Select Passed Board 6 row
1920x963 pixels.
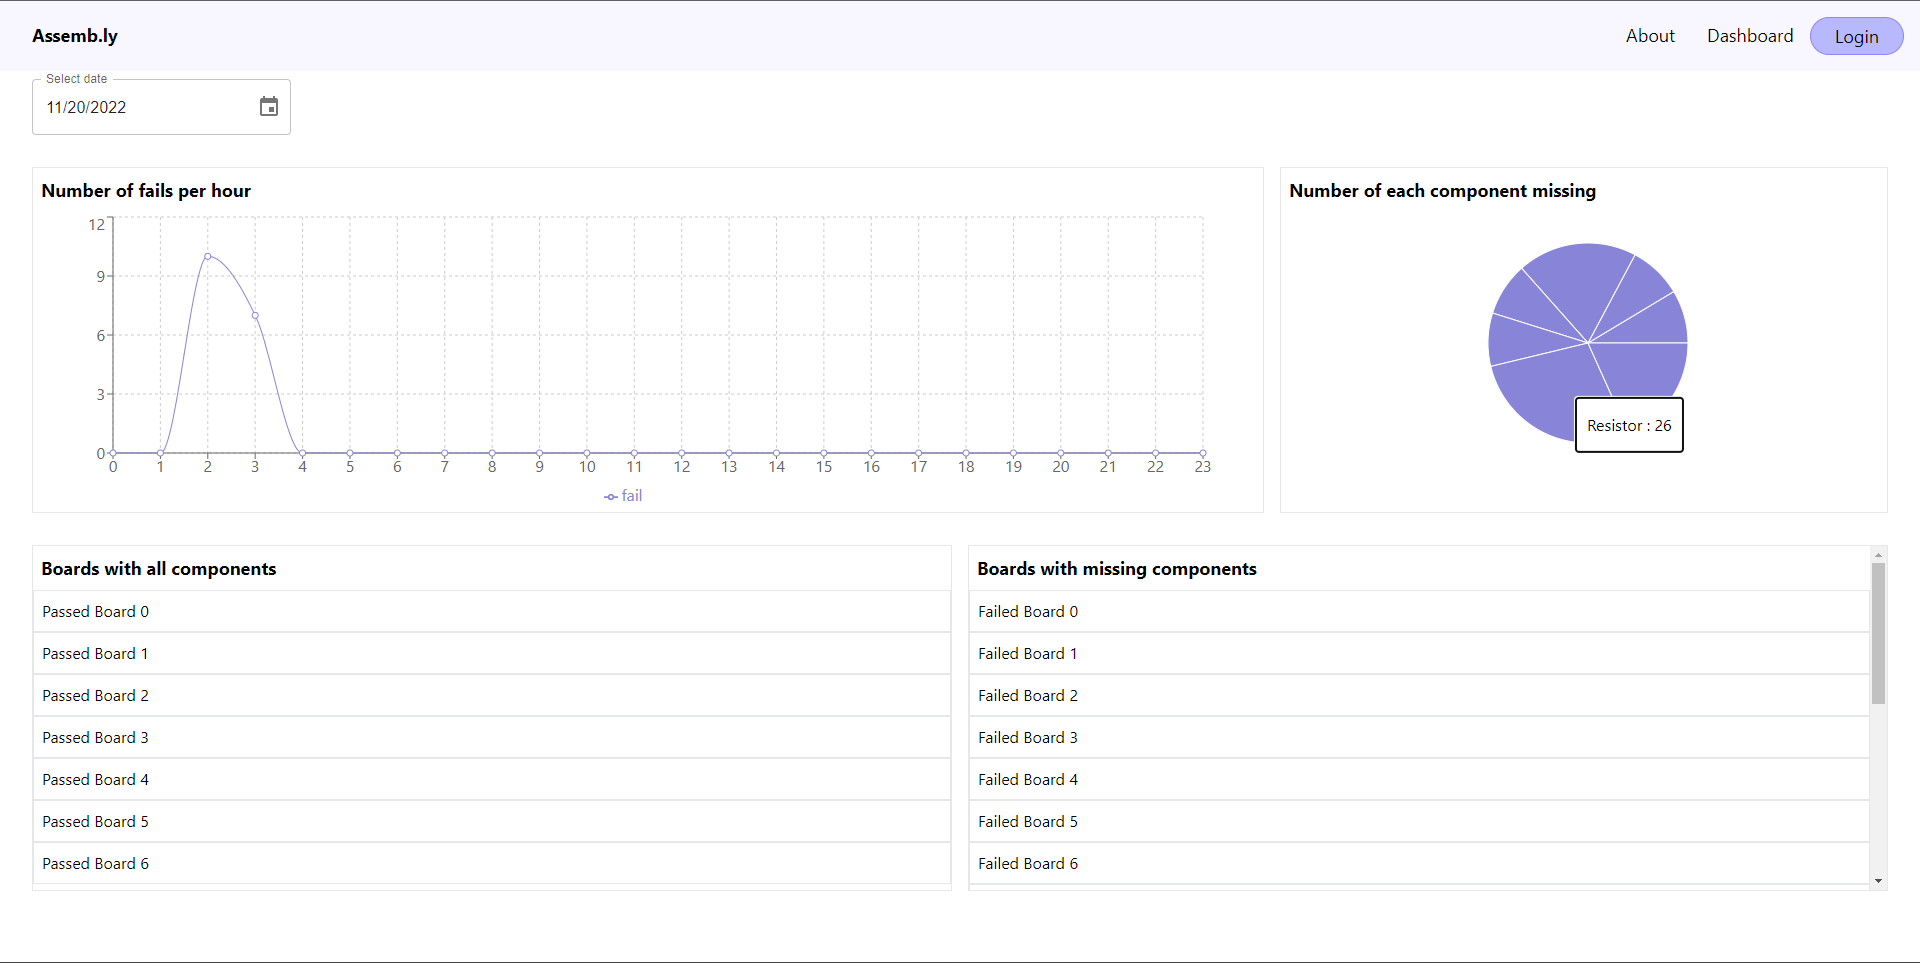(492, 863)
